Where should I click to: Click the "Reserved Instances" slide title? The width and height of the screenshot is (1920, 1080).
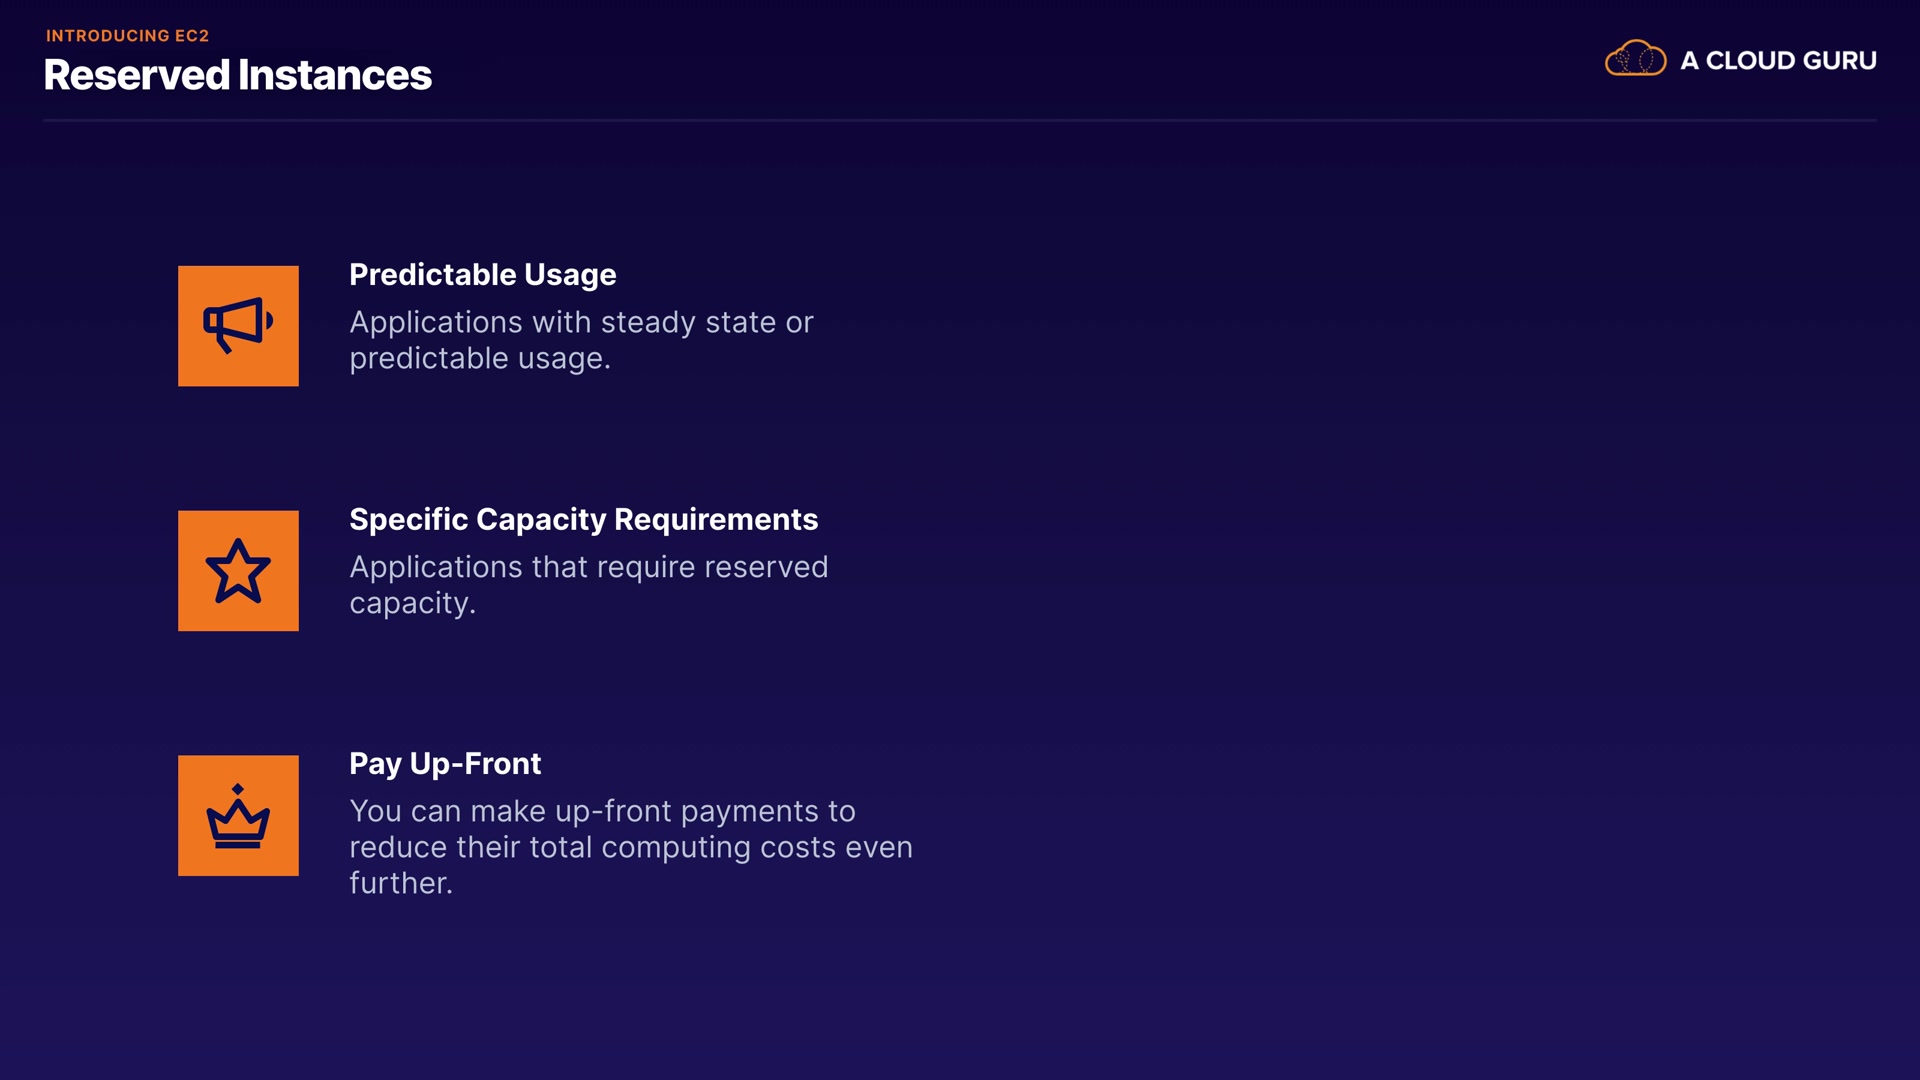pos(237,75)
